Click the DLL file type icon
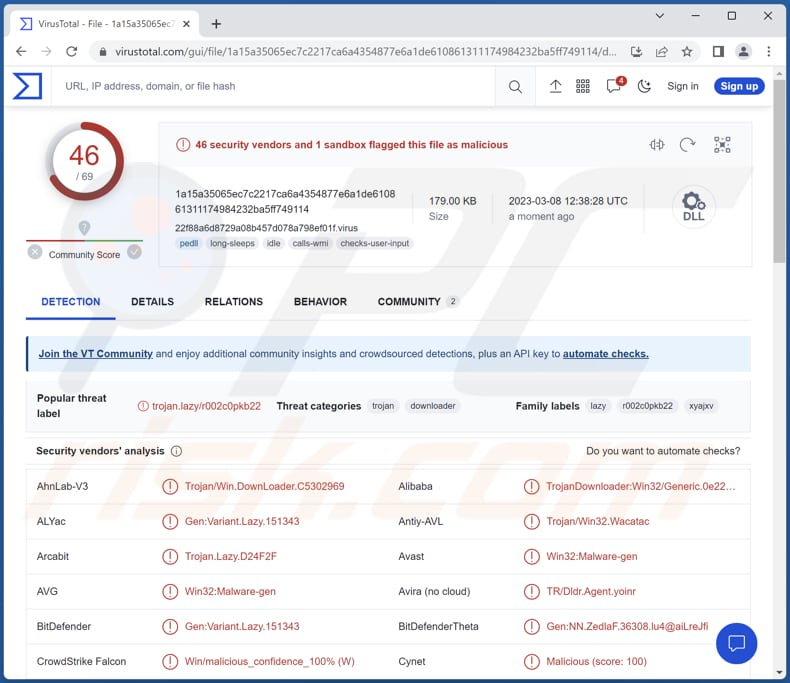The width and height of the screenshot is (790, 683). coord(693,207)
